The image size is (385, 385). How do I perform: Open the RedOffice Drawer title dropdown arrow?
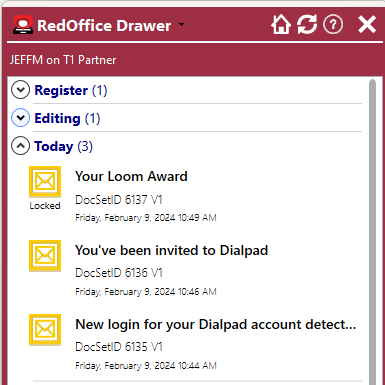click(181, 24)
